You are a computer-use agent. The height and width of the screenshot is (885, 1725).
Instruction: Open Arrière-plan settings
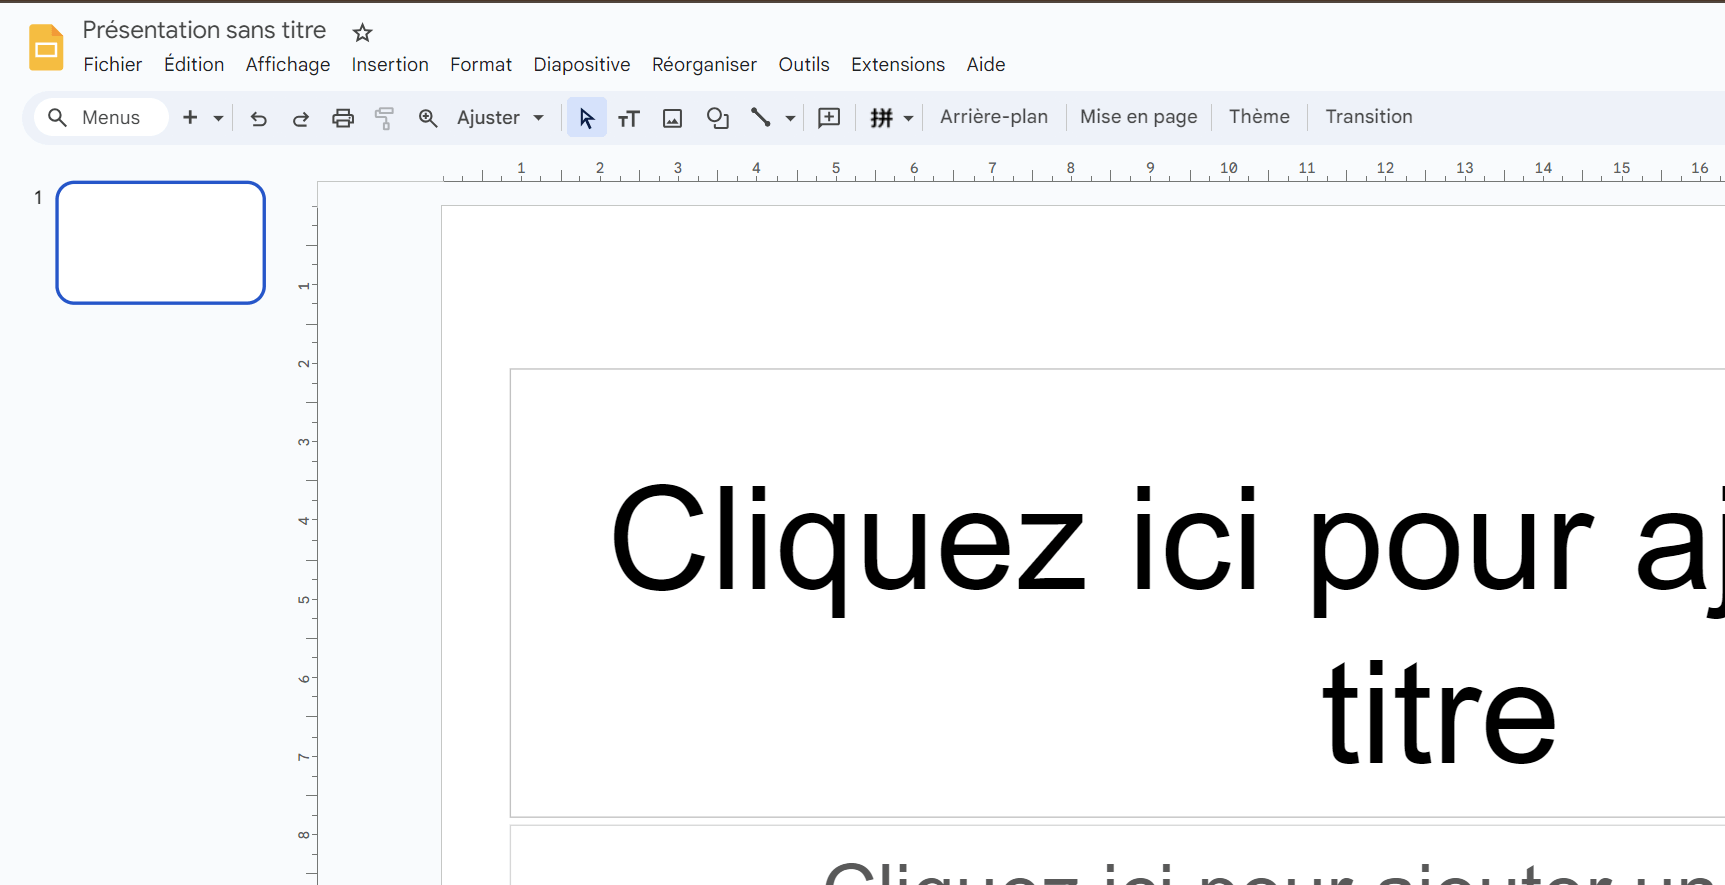[994, 117]
